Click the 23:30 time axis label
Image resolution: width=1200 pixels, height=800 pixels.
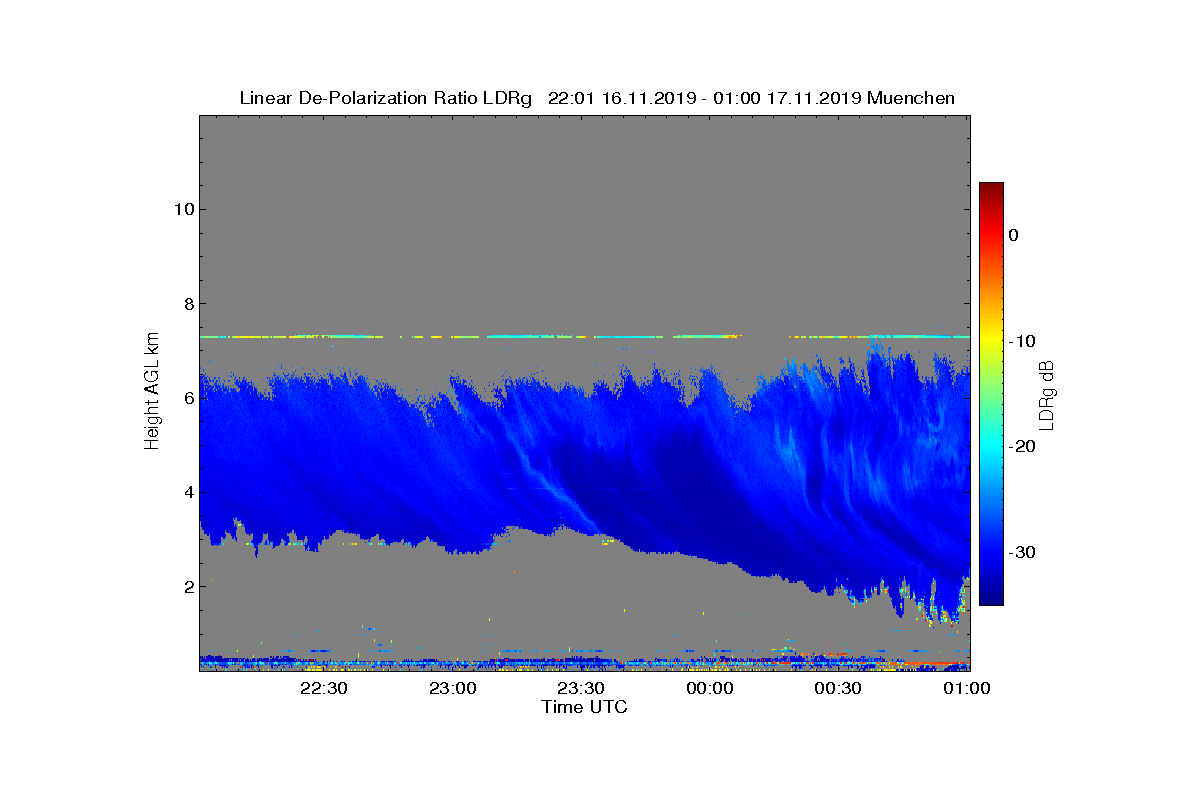pos(581,689)
